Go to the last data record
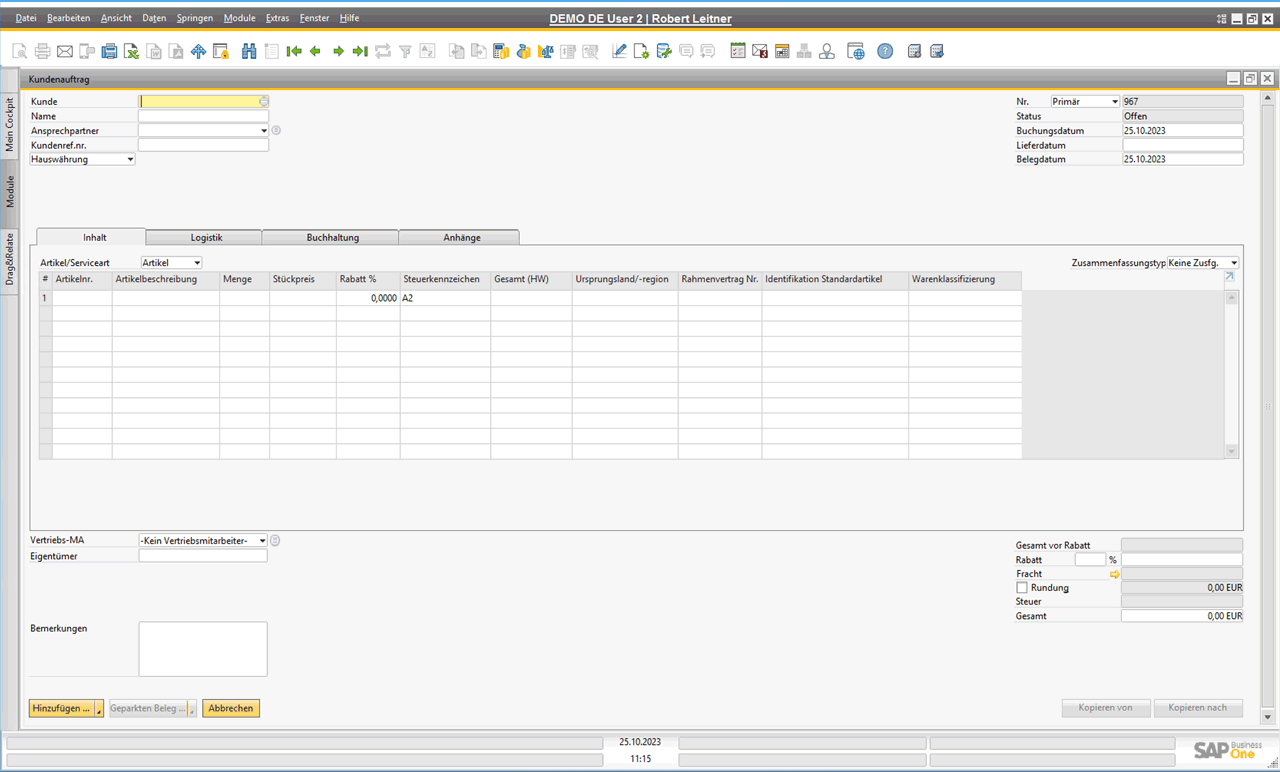 click(360, 51)
